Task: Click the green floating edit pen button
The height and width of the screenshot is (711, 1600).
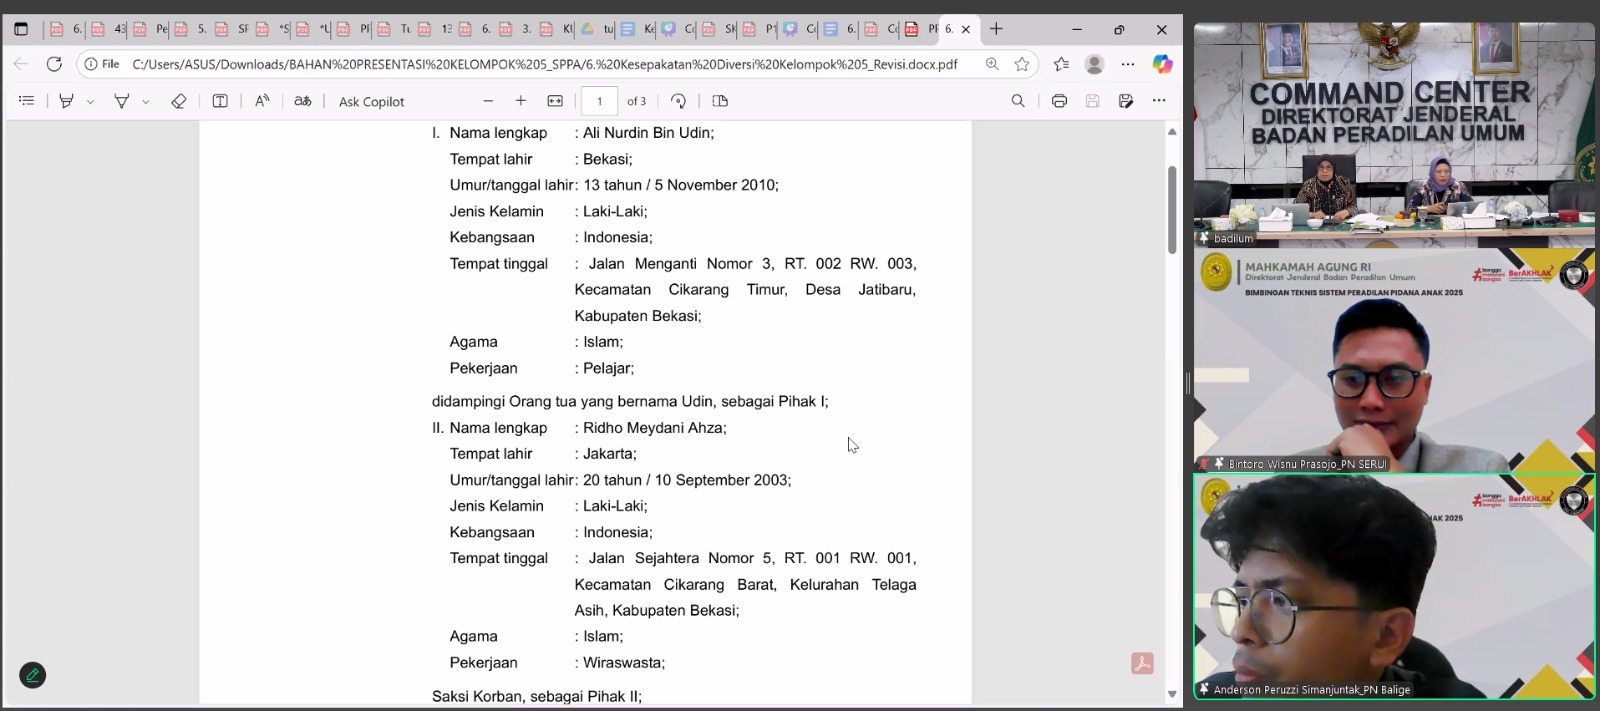Action: click(32, 676)
